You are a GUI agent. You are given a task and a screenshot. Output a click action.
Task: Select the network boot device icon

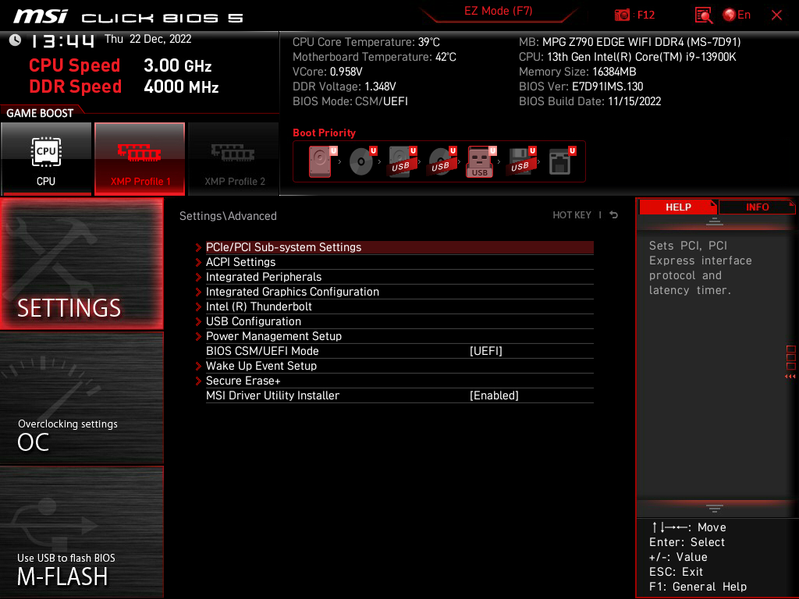pos(561,161)
